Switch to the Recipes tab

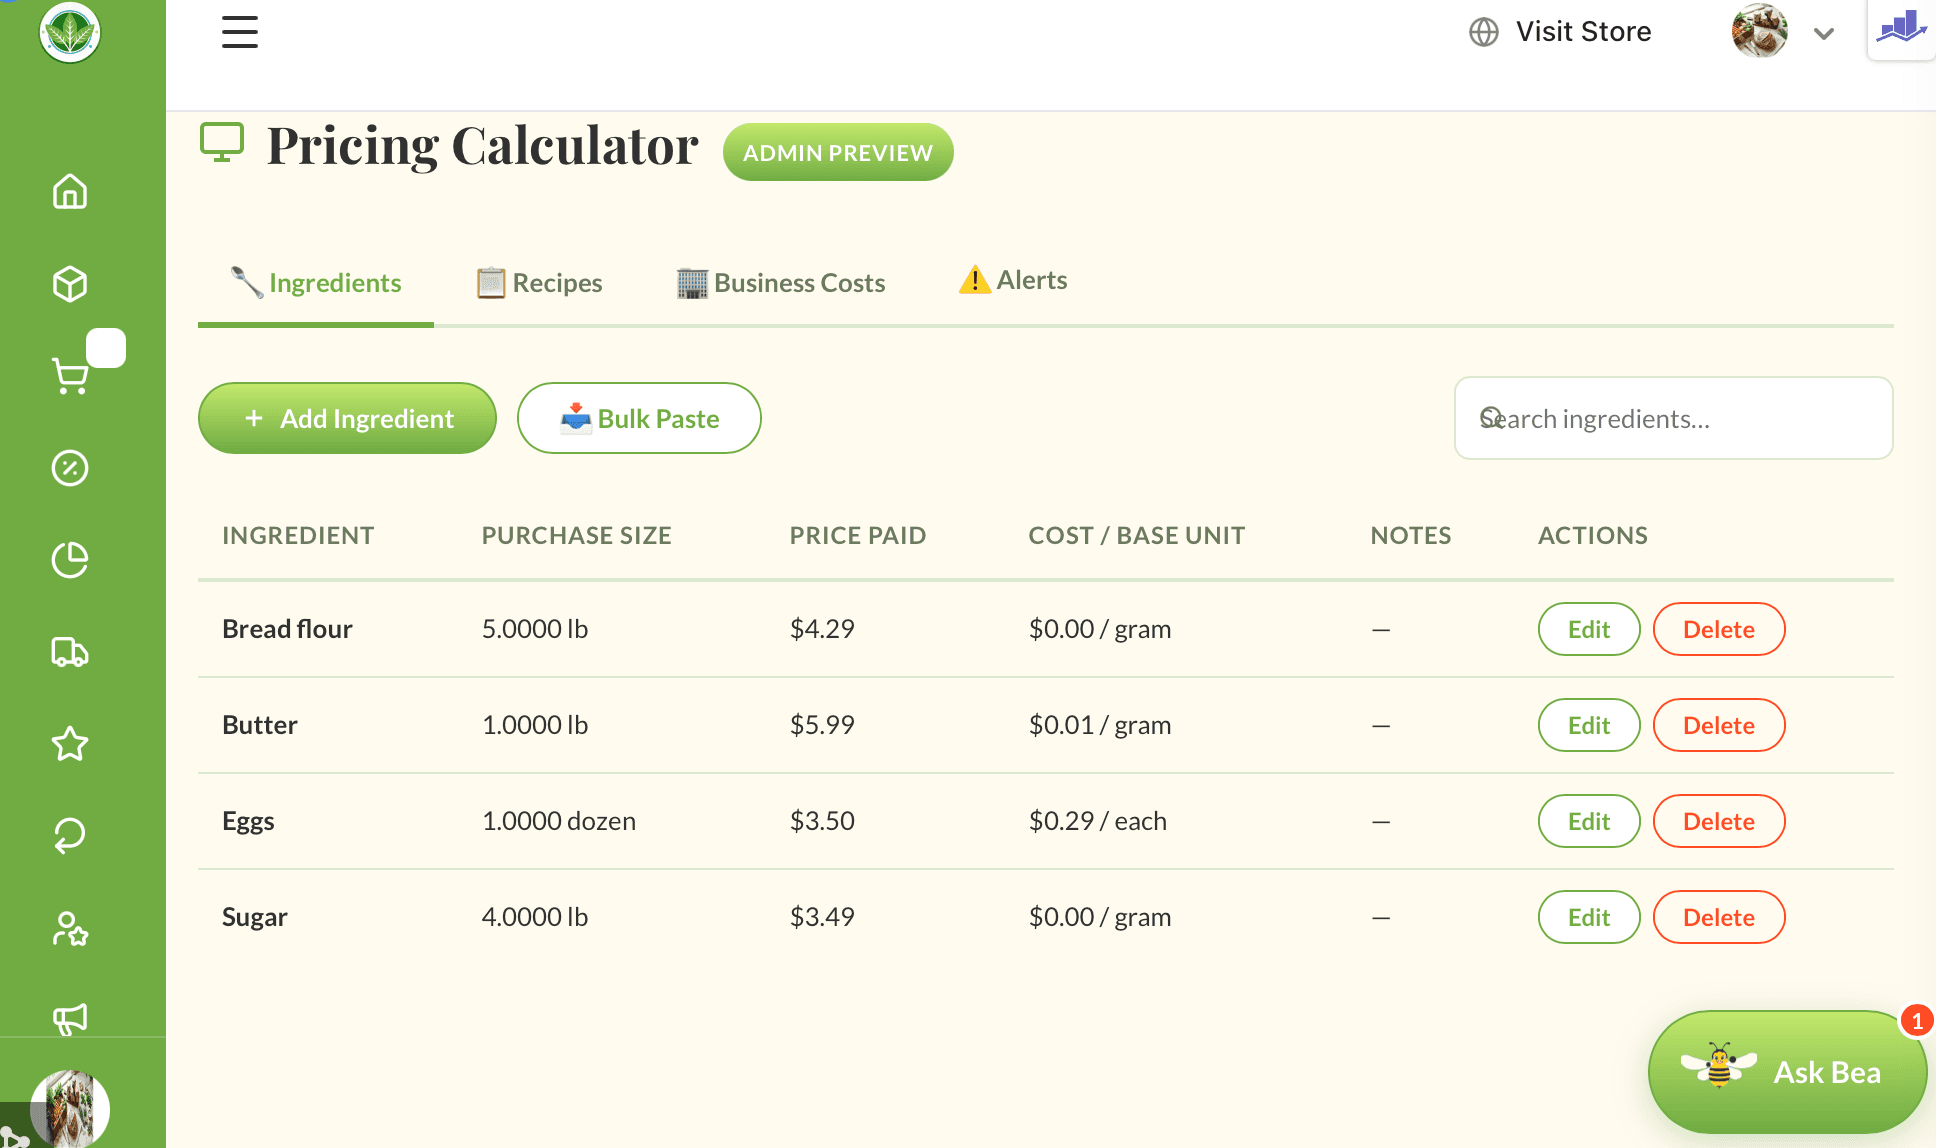[x=540, y=283]
